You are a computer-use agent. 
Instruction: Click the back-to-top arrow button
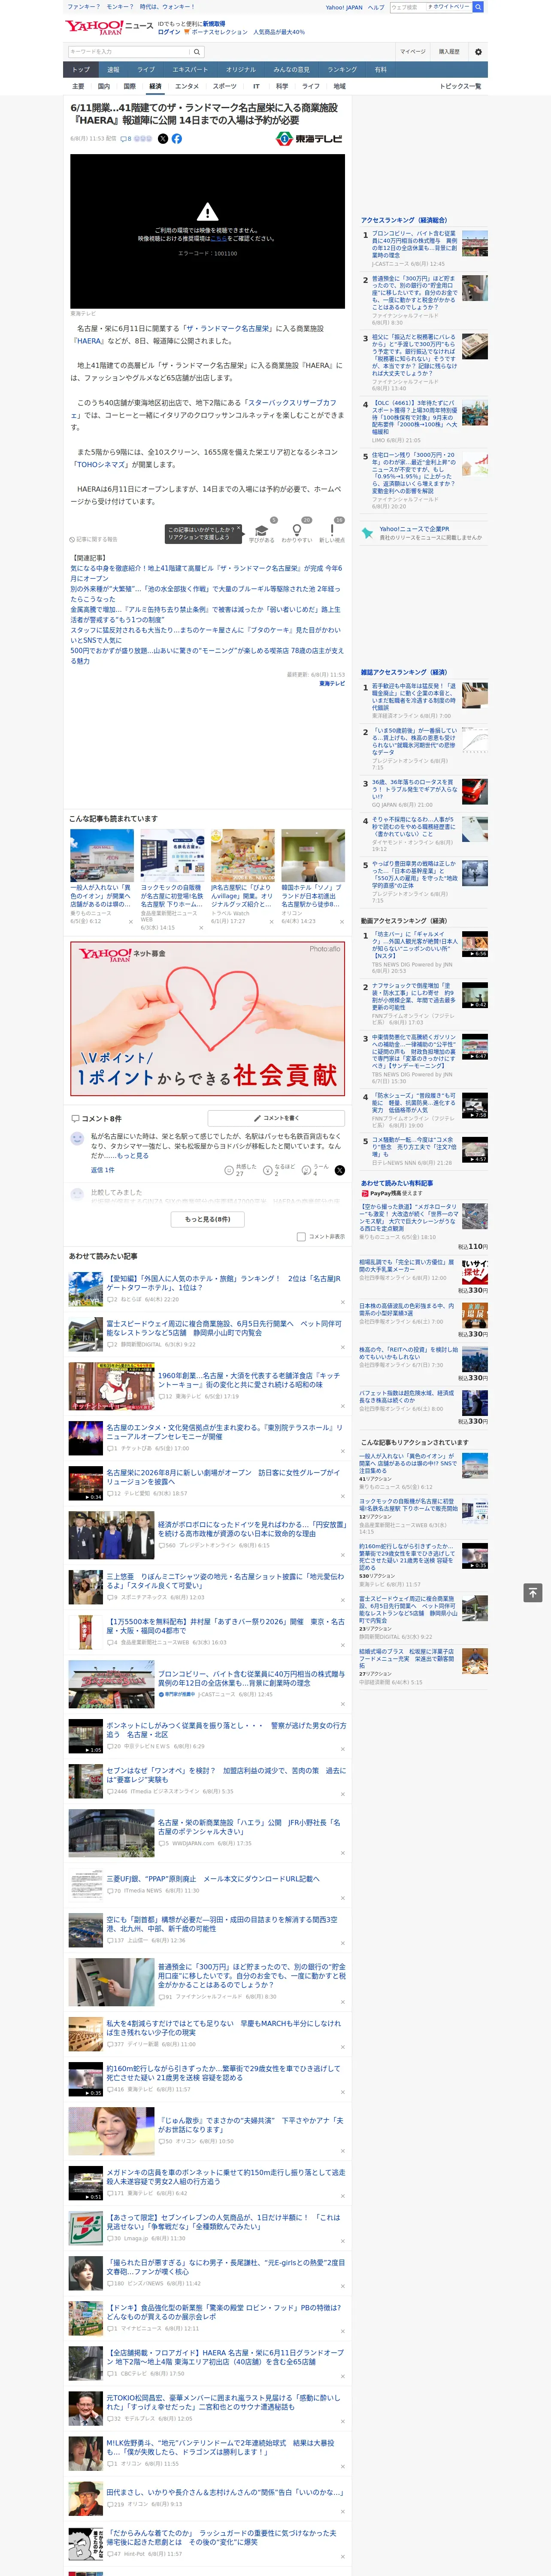533,1592
